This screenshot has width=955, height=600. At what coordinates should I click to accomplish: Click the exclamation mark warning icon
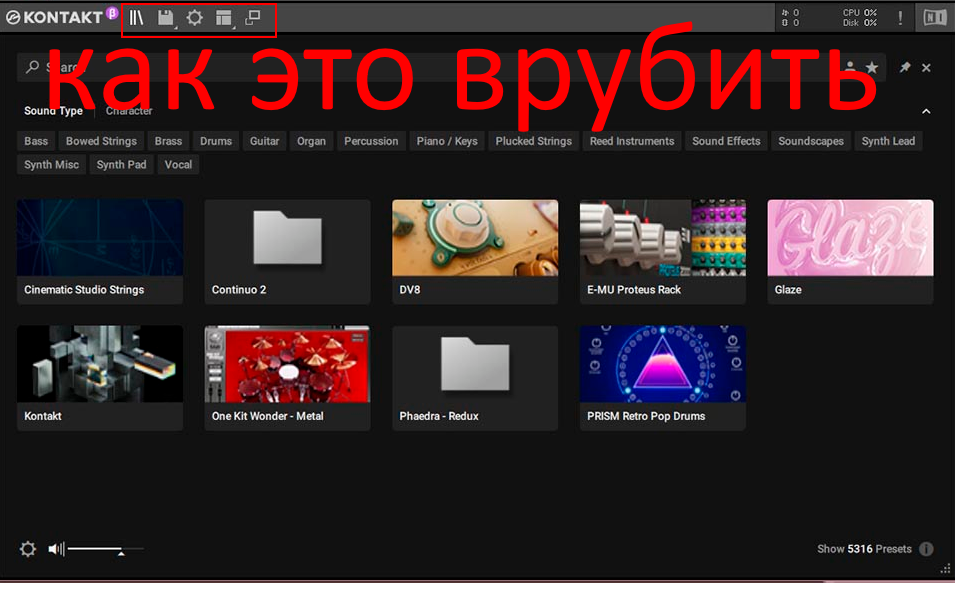[900, 17]
